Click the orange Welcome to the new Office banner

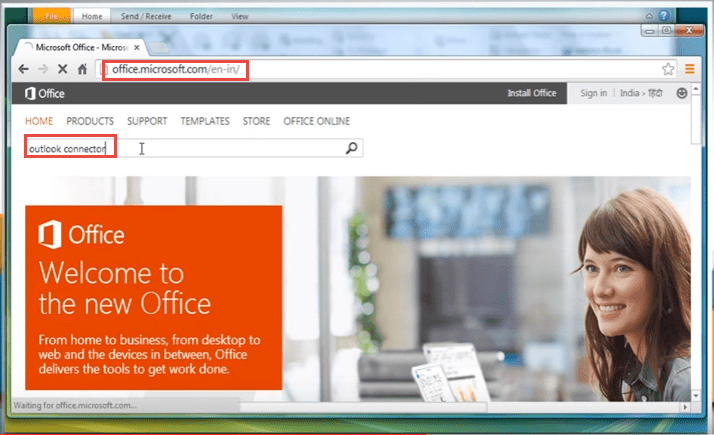point(153,297)
